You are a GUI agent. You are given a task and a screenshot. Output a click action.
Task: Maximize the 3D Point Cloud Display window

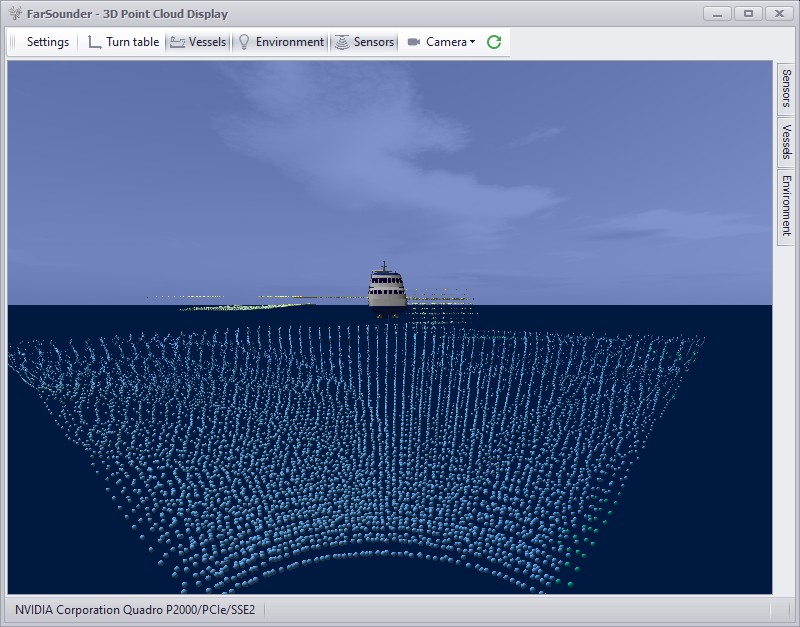coord(747,13)
